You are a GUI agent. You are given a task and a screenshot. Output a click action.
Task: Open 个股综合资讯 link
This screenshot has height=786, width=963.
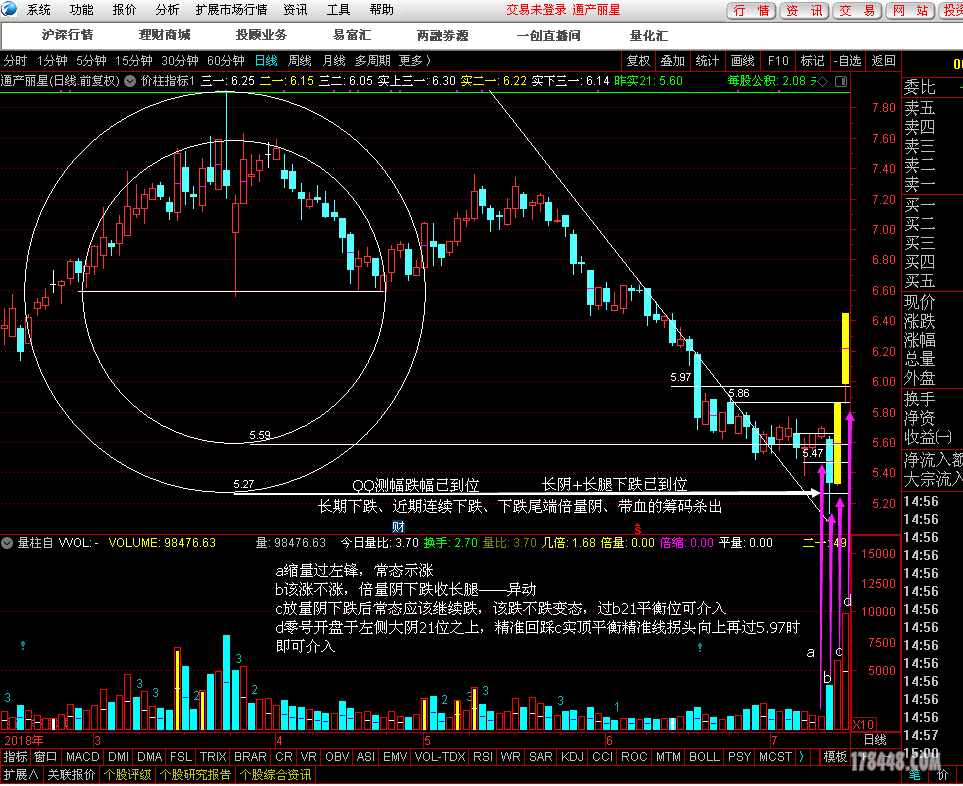[276, 775]
